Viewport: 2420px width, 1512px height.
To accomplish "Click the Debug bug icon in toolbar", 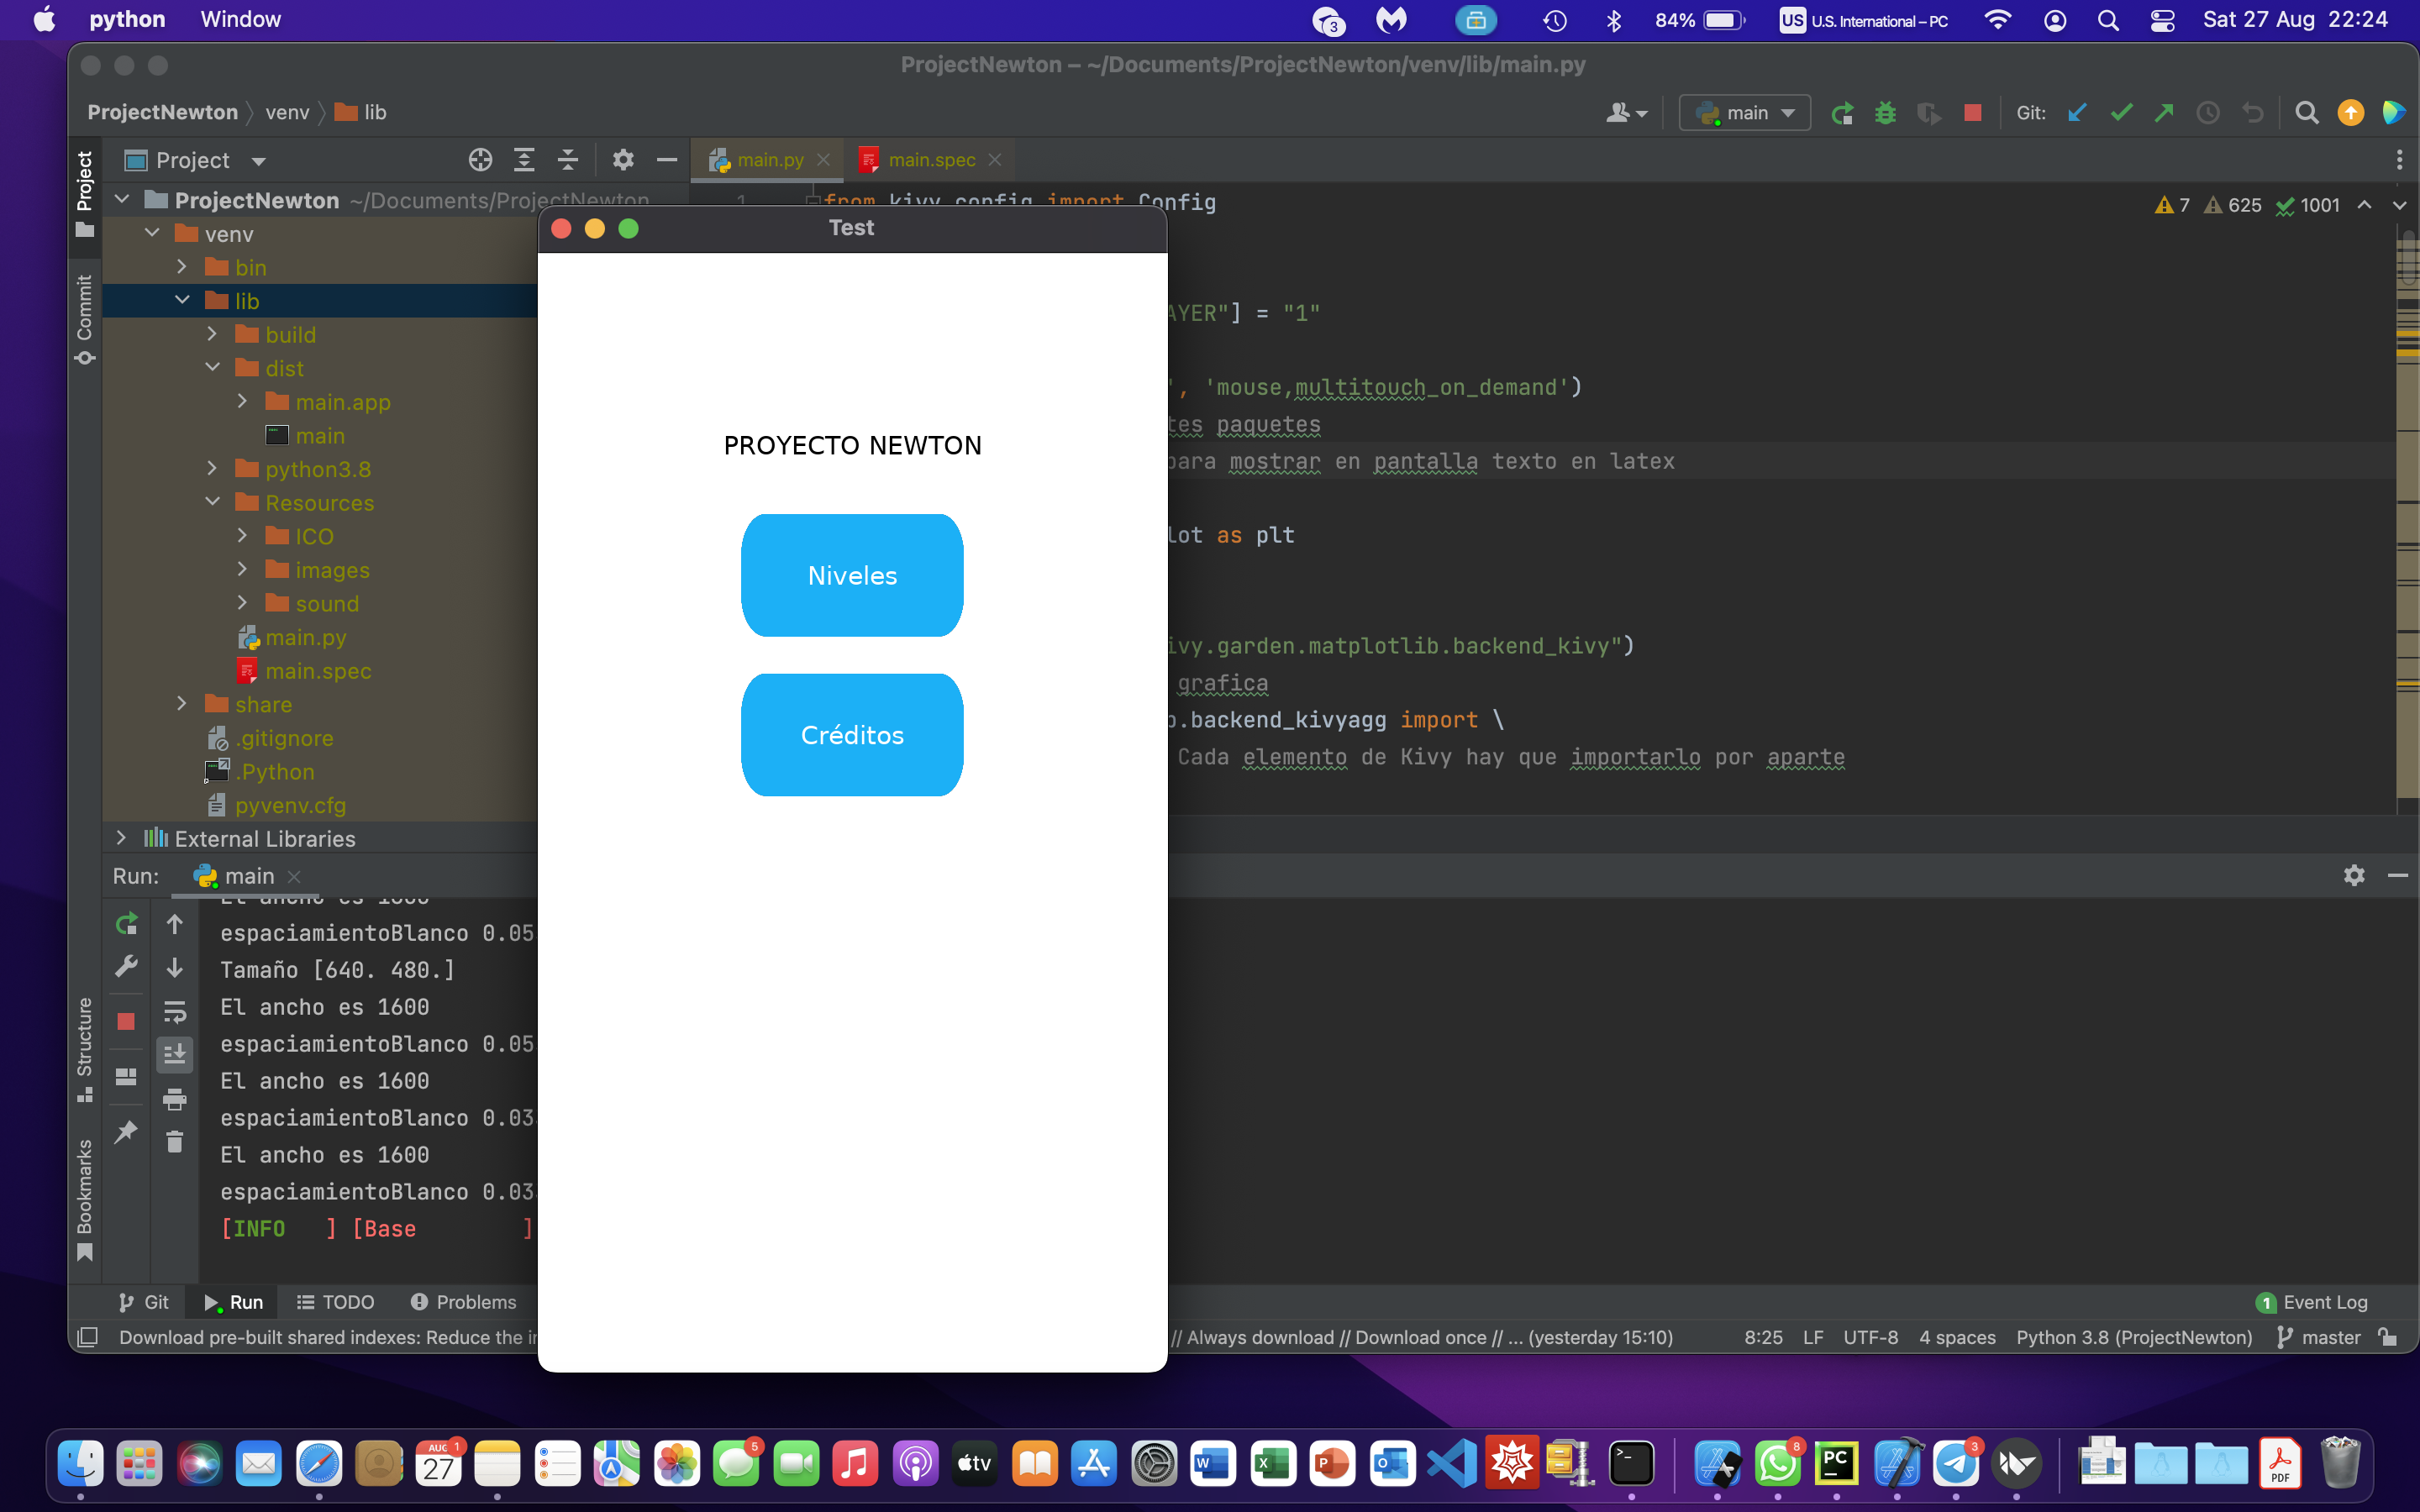I will point(1885,113).
